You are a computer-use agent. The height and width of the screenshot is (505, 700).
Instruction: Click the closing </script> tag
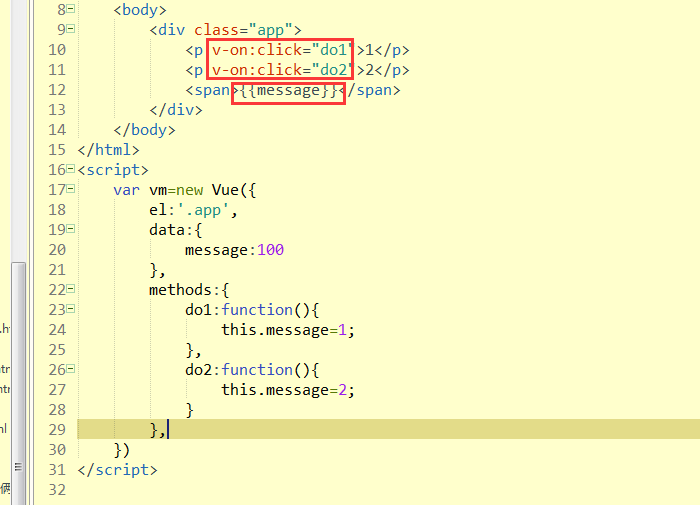click(117, 470)
